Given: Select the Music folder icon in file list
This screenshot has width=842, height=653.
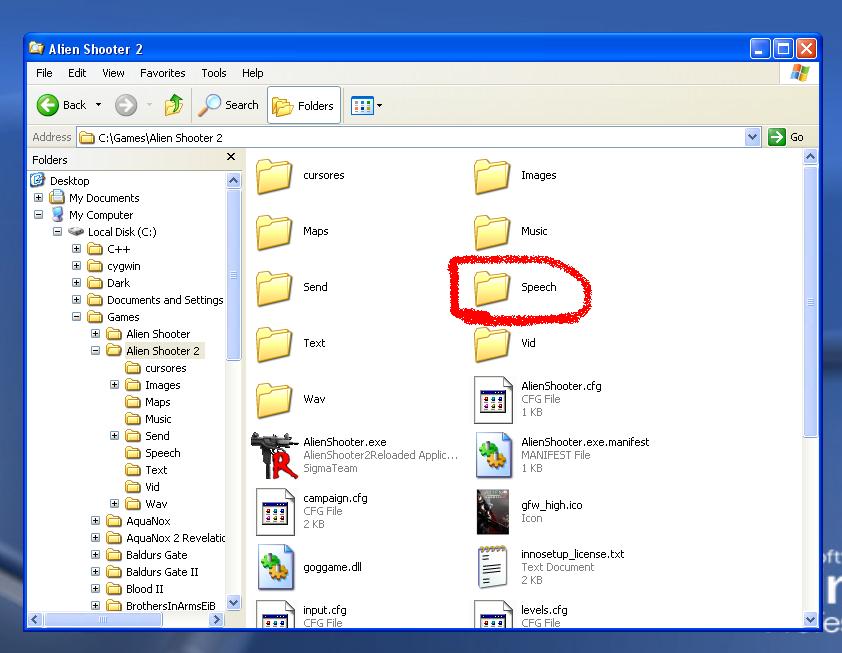Looking at the screenshot, I should tap(492, 232).
